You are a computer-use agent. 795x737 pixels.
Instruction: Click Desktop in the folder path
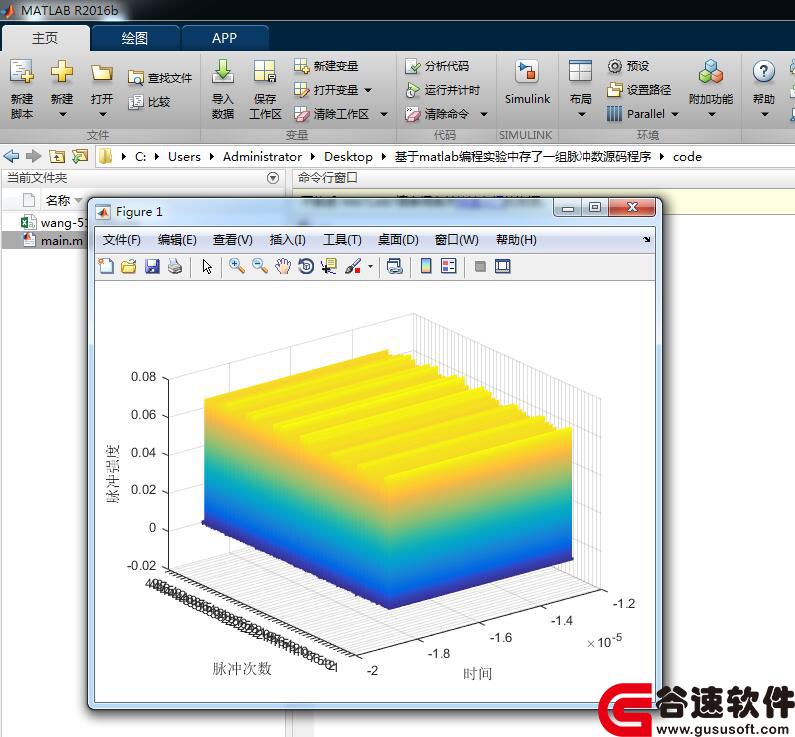coord(348,157)
